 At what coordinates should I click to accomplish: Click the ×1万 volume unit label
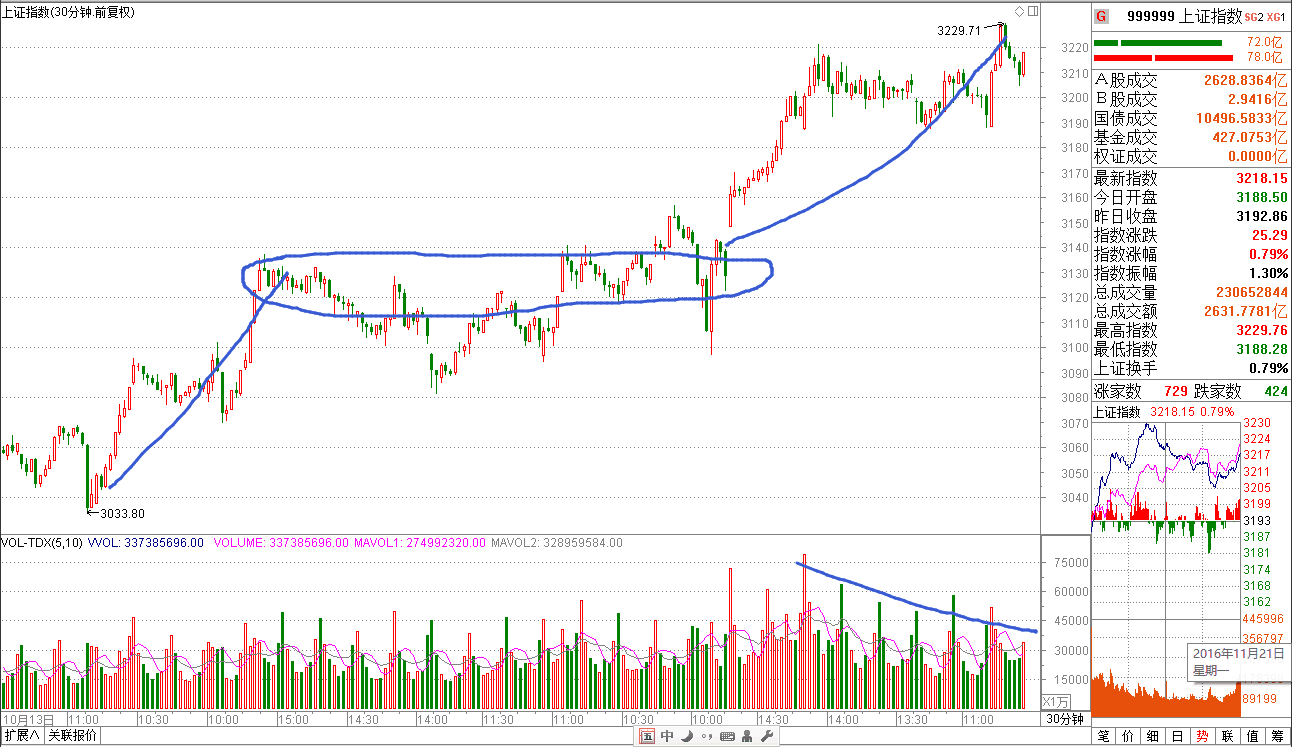tap(1055, 701)
